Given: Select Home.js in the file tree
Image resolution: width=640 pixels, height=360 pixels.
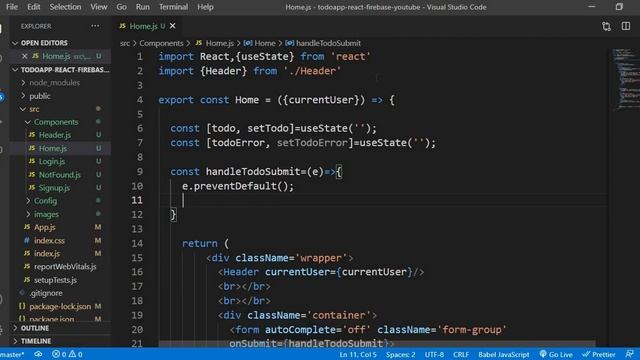Looking at the screenshot, I should point(53,148).
